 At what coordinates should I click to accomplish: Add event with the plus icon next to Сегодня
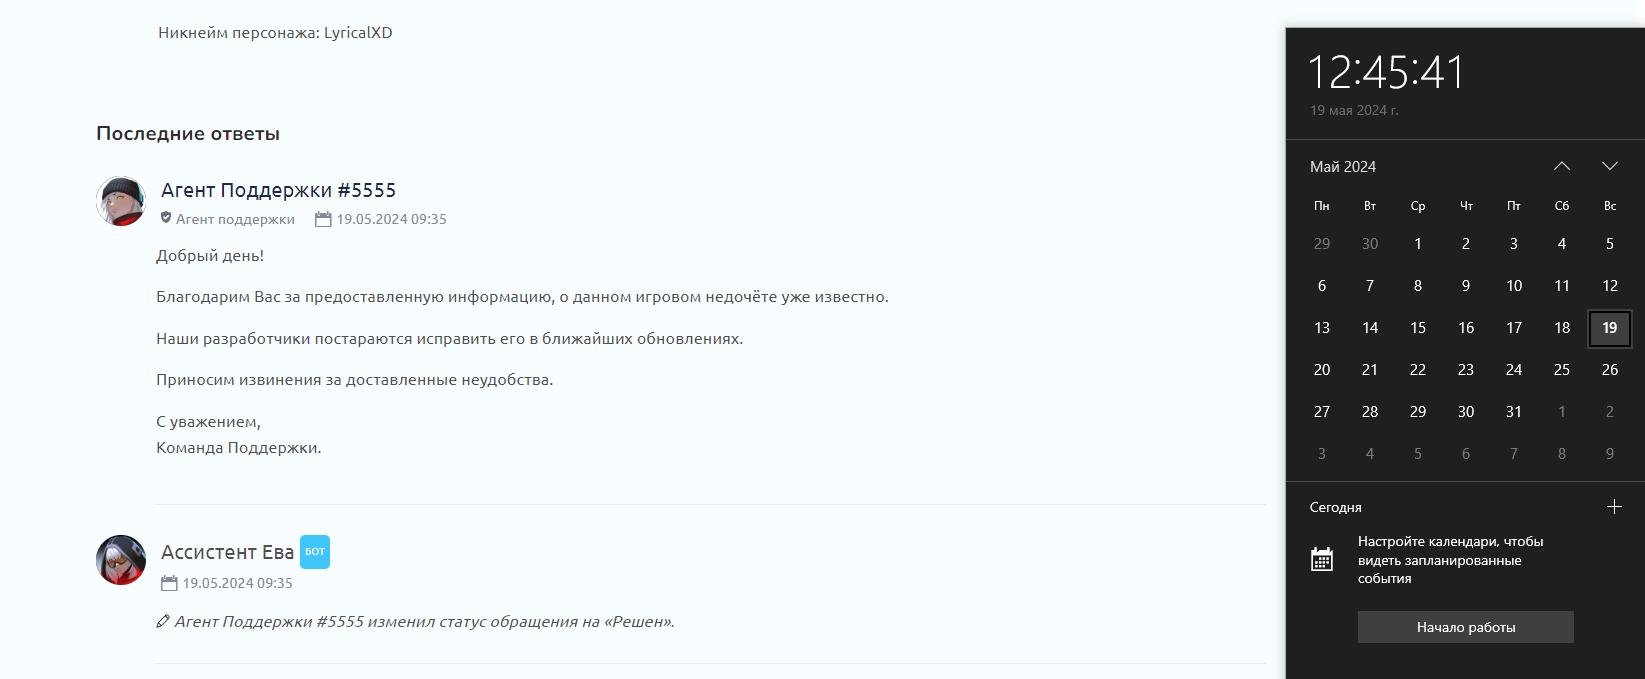coord(1614,507)
